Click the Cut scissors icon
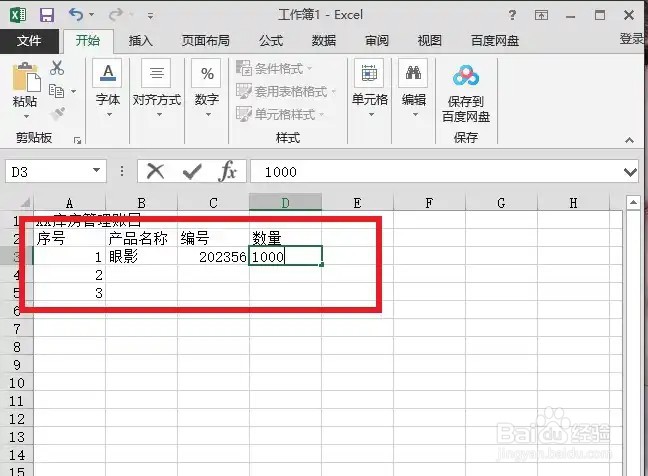This screenshot has height=476, width=648. (57, 68)
